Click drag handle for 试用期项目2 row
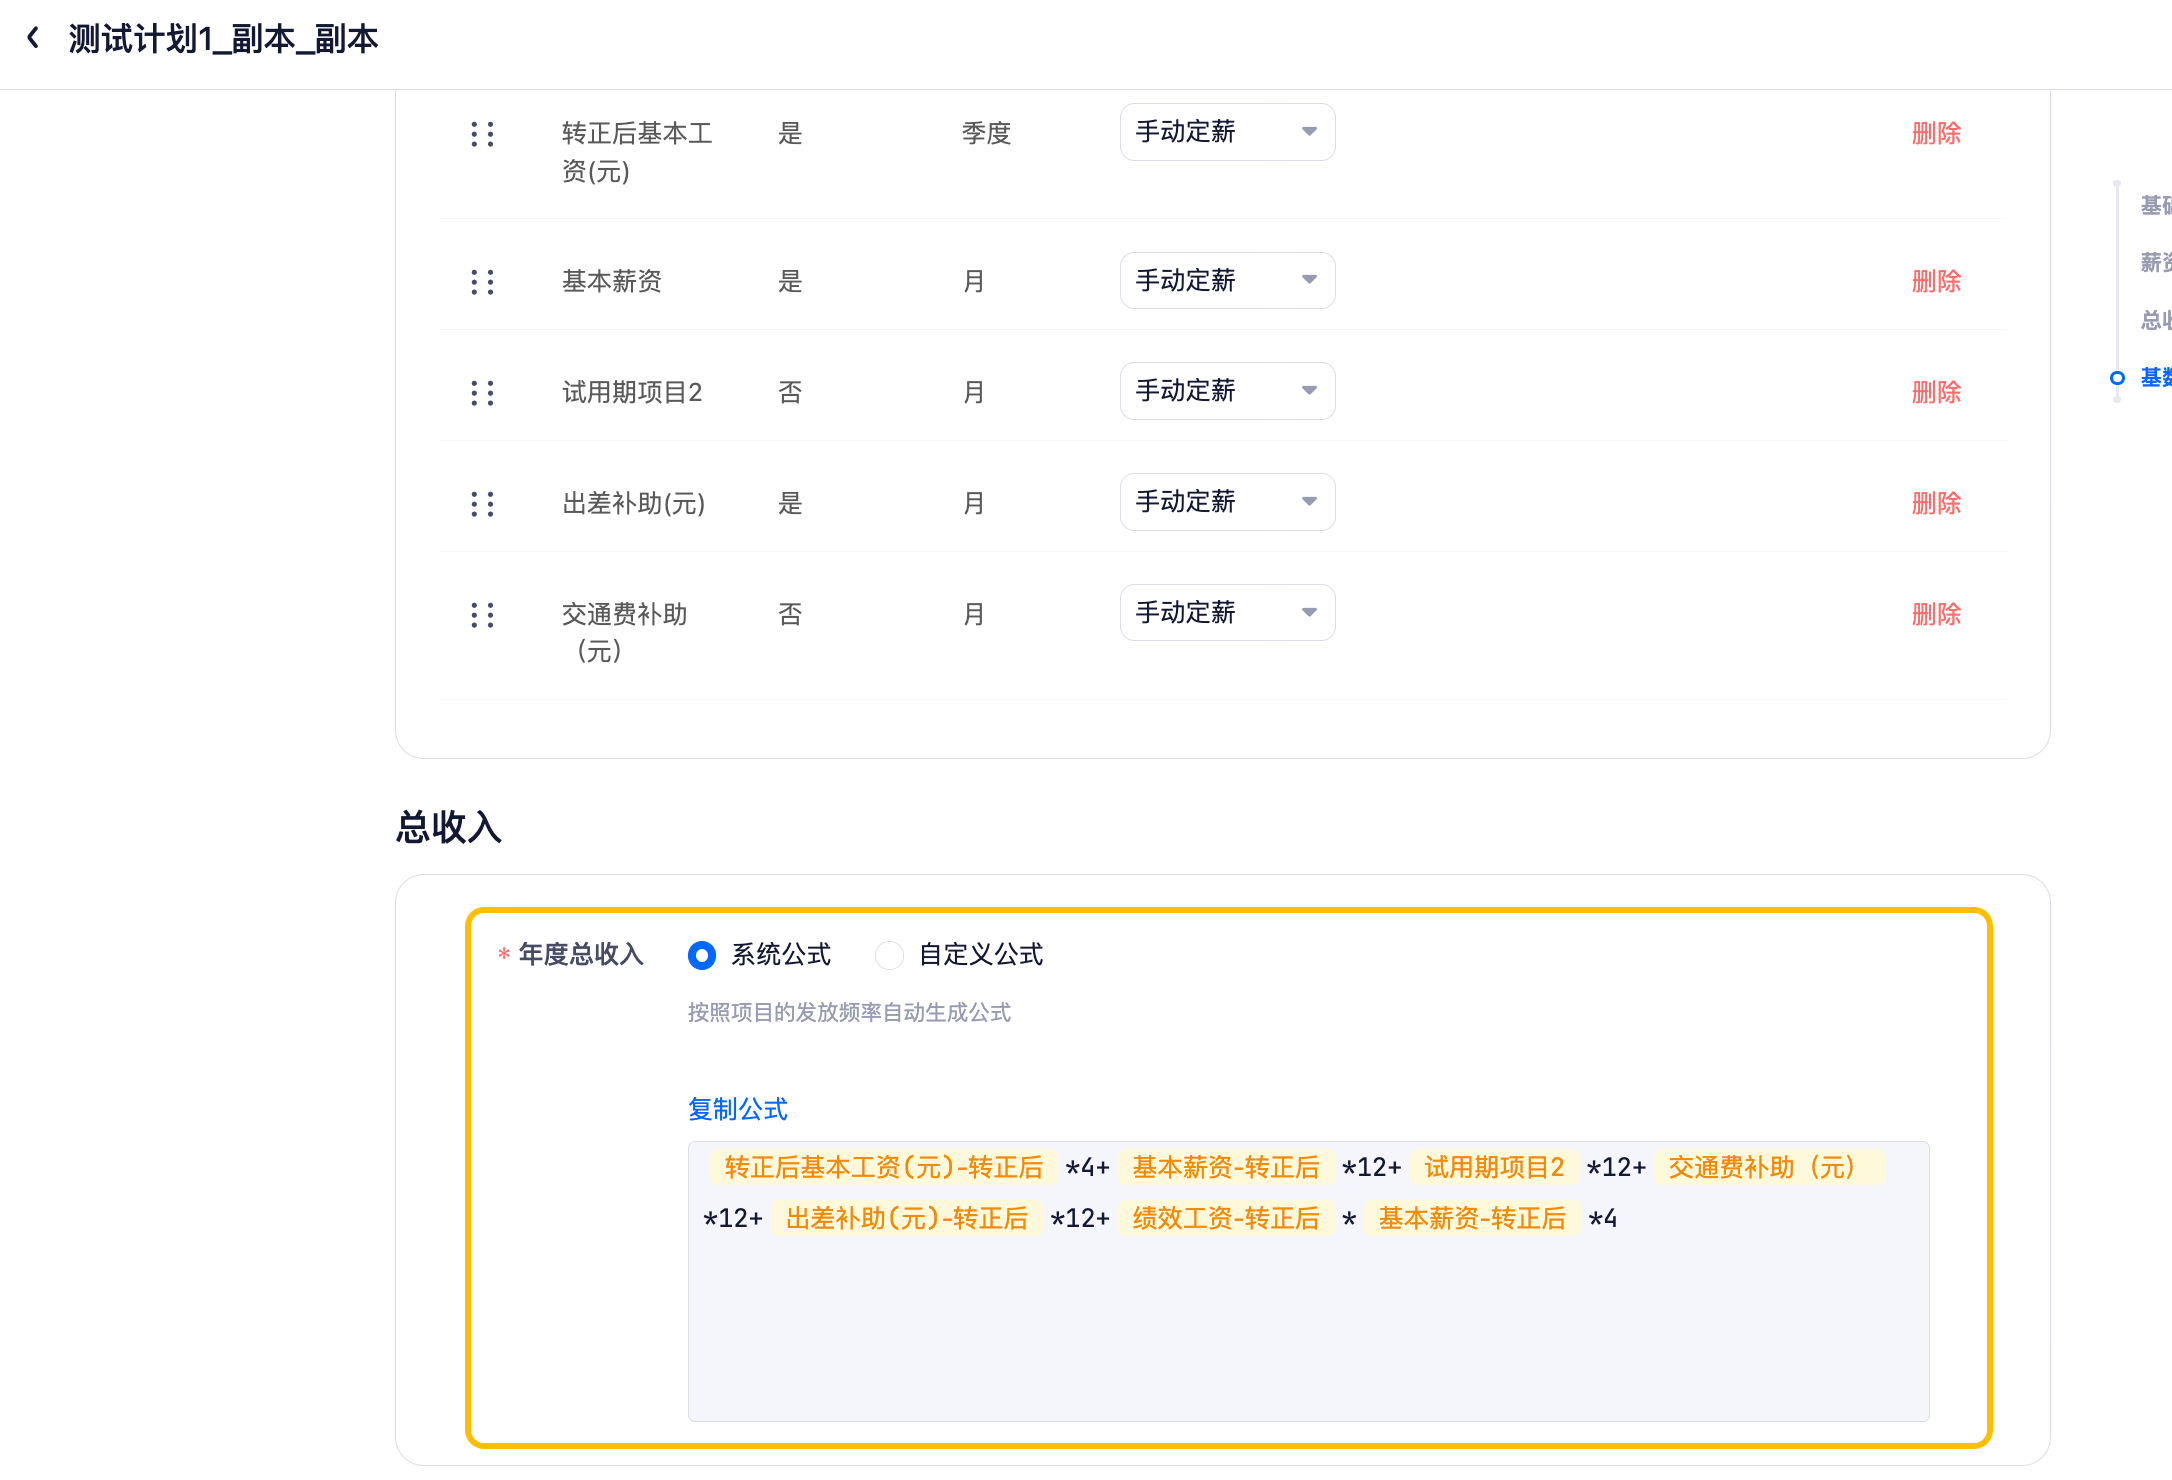This screenshot has width=2172, height=1480. (x=482, y=393)
